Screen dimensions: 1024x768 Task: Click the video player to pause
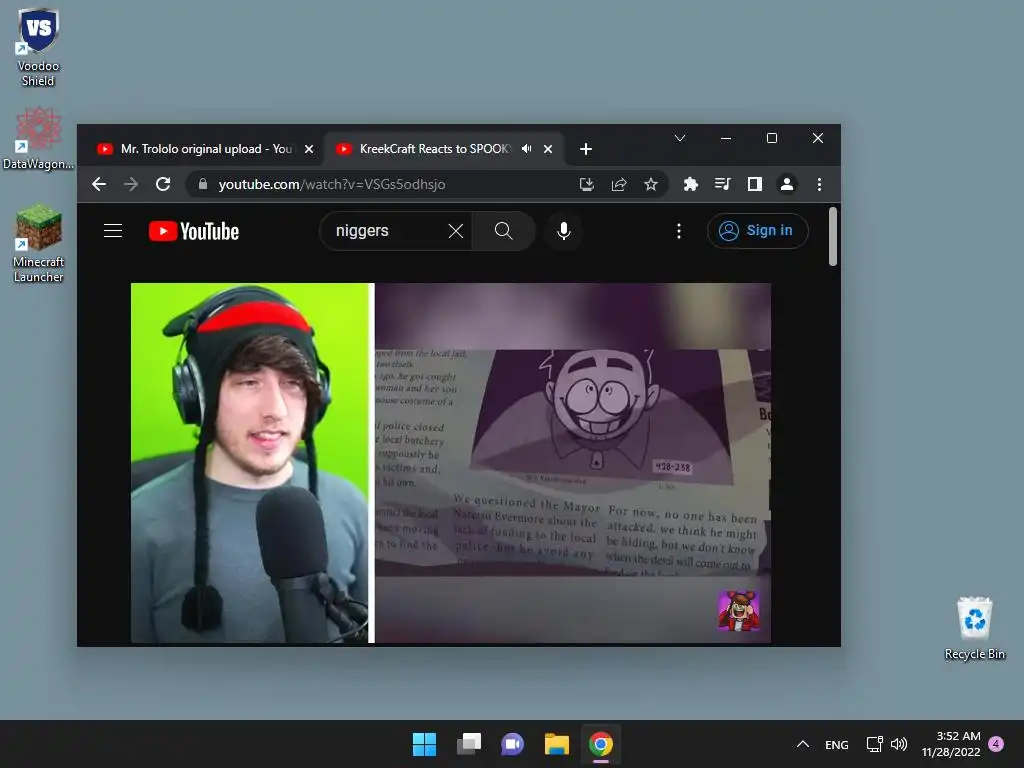click(x=451, y=463)
